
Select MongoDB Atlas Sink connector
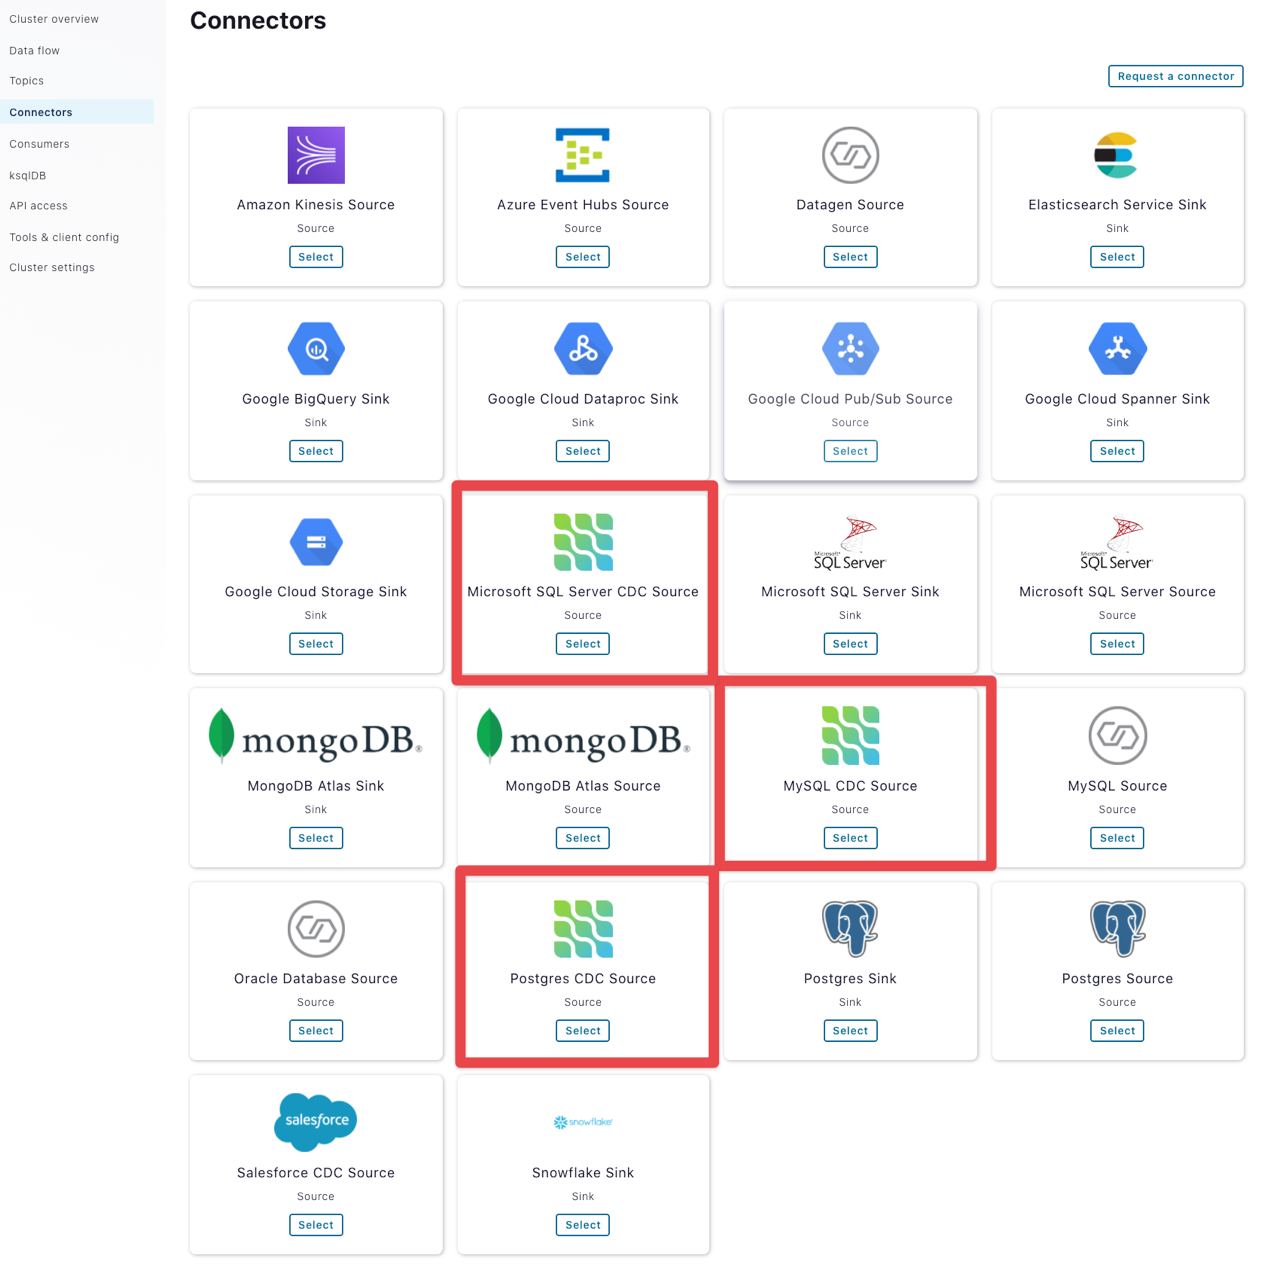point(316,838)
